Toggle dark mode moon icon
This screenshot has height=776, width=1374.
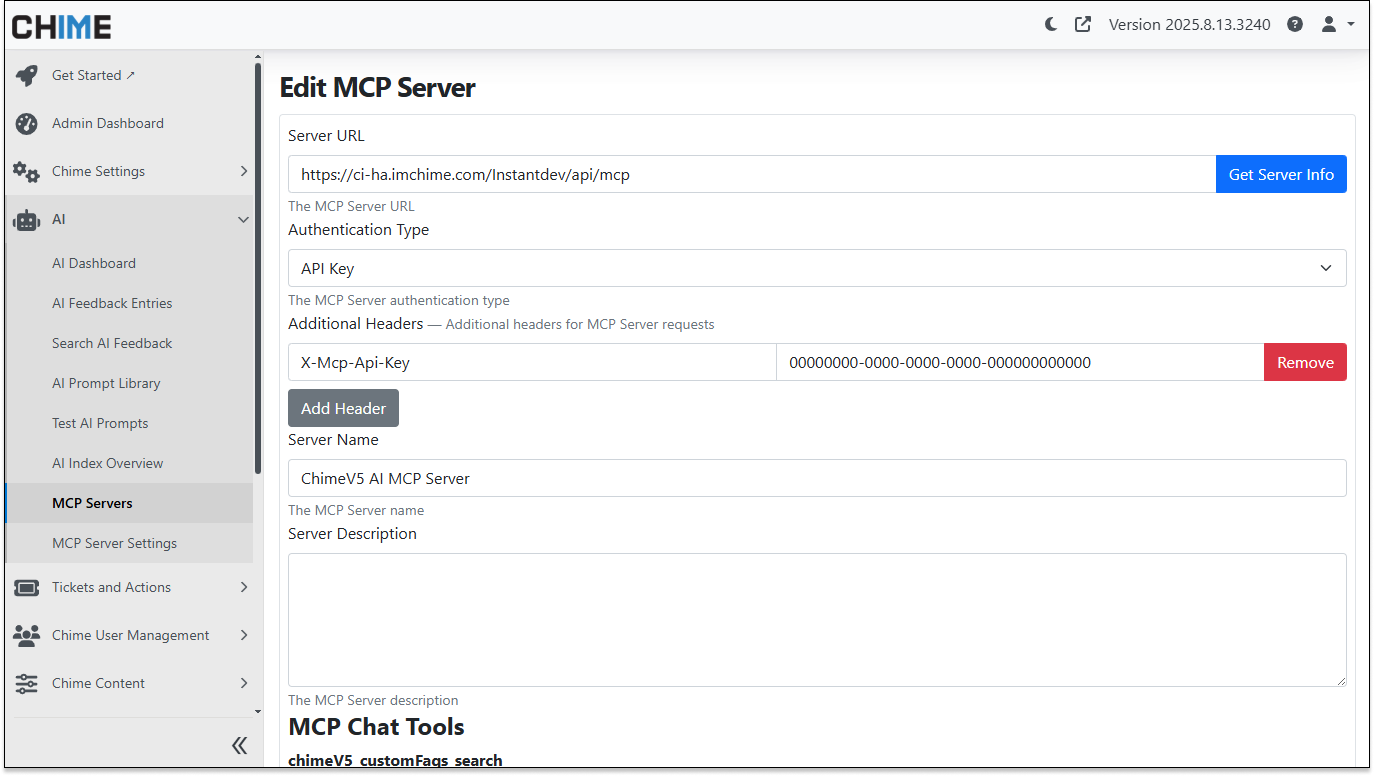[1051, 24]
